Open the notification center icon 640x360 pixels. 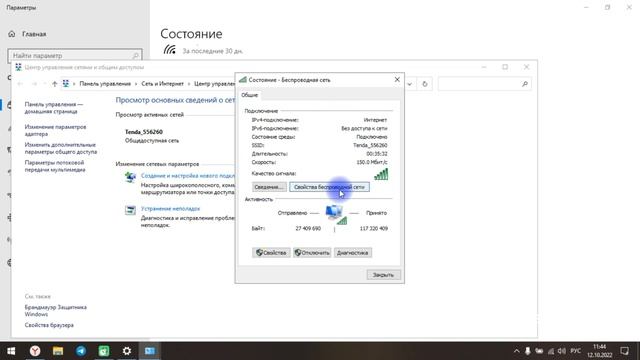(x=624, y=351)
